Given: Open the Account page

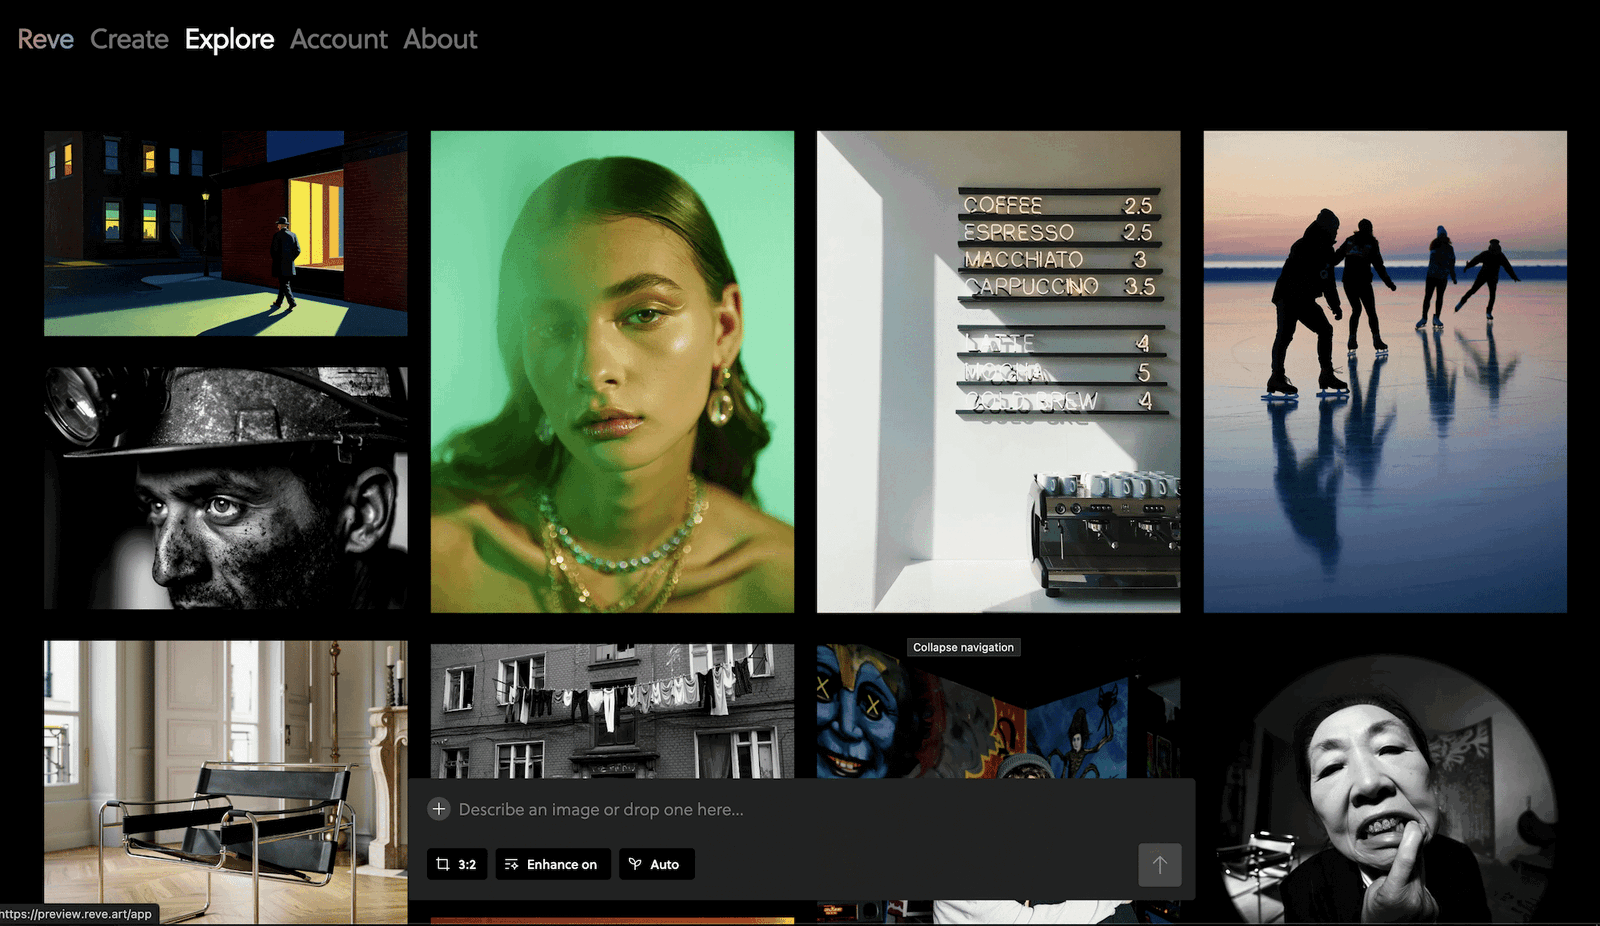Looking at the screenshot, I should coord(338,39).
